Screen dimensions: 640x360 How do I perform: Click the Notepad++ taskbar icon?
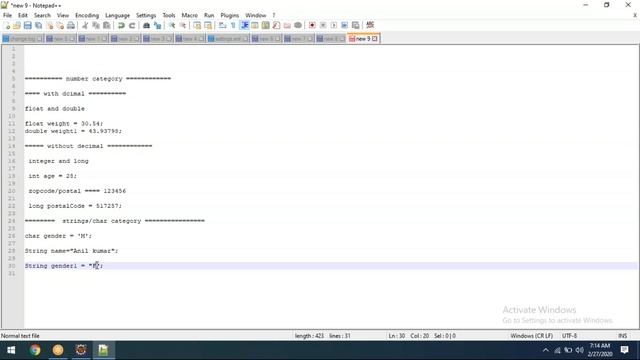tap(104, 350)
